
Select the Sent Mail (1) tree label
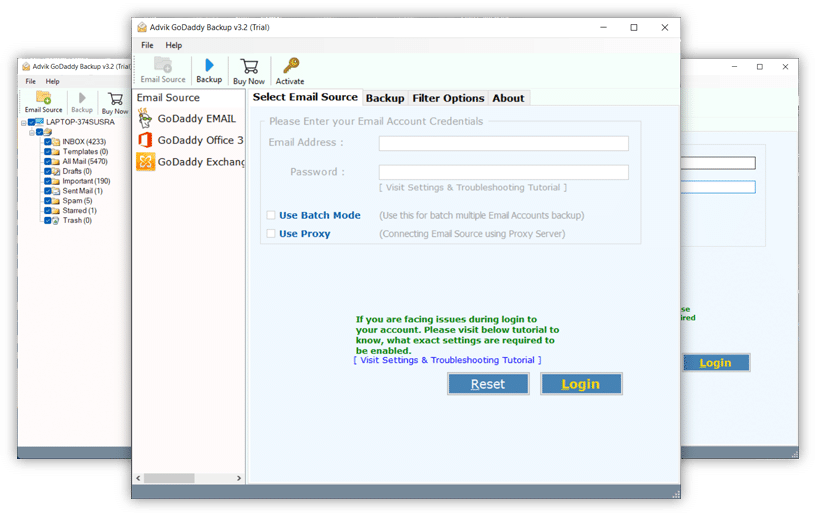pos(82,191)
